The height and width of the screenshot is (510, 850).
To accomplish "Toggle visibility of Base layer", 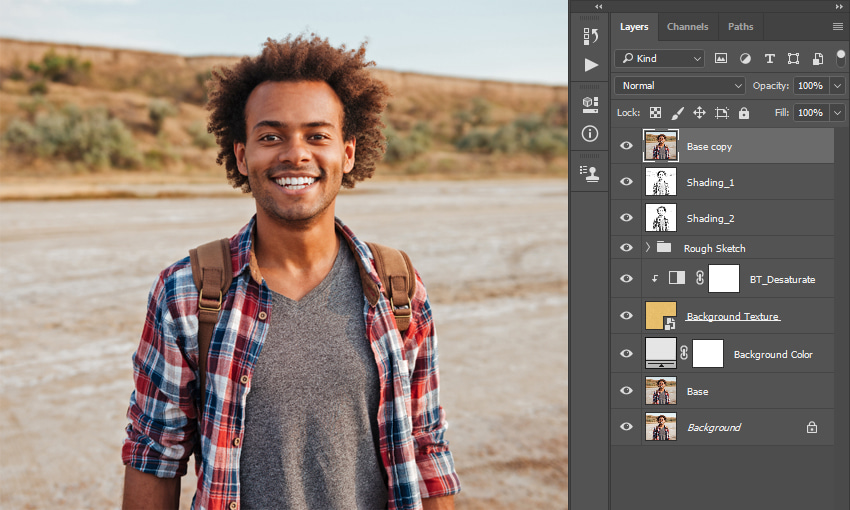I will (x=626, y=391).
